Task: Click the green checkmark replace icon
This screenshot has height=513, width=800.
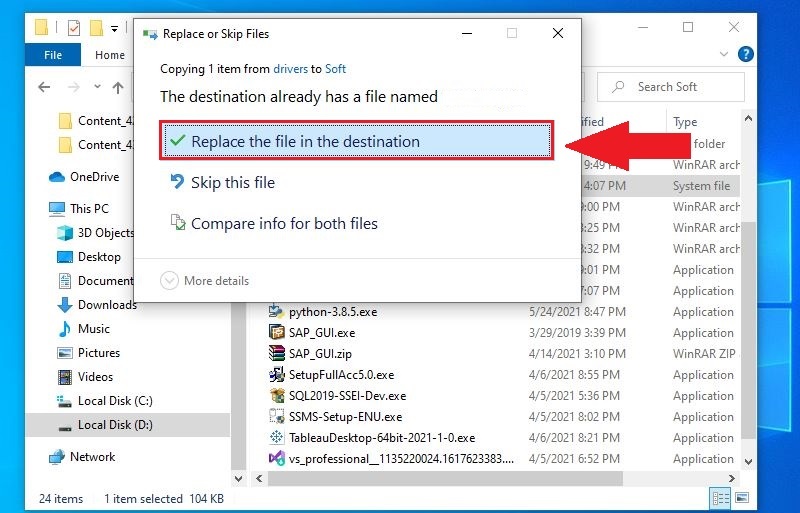Action: [x=178, y=140]
